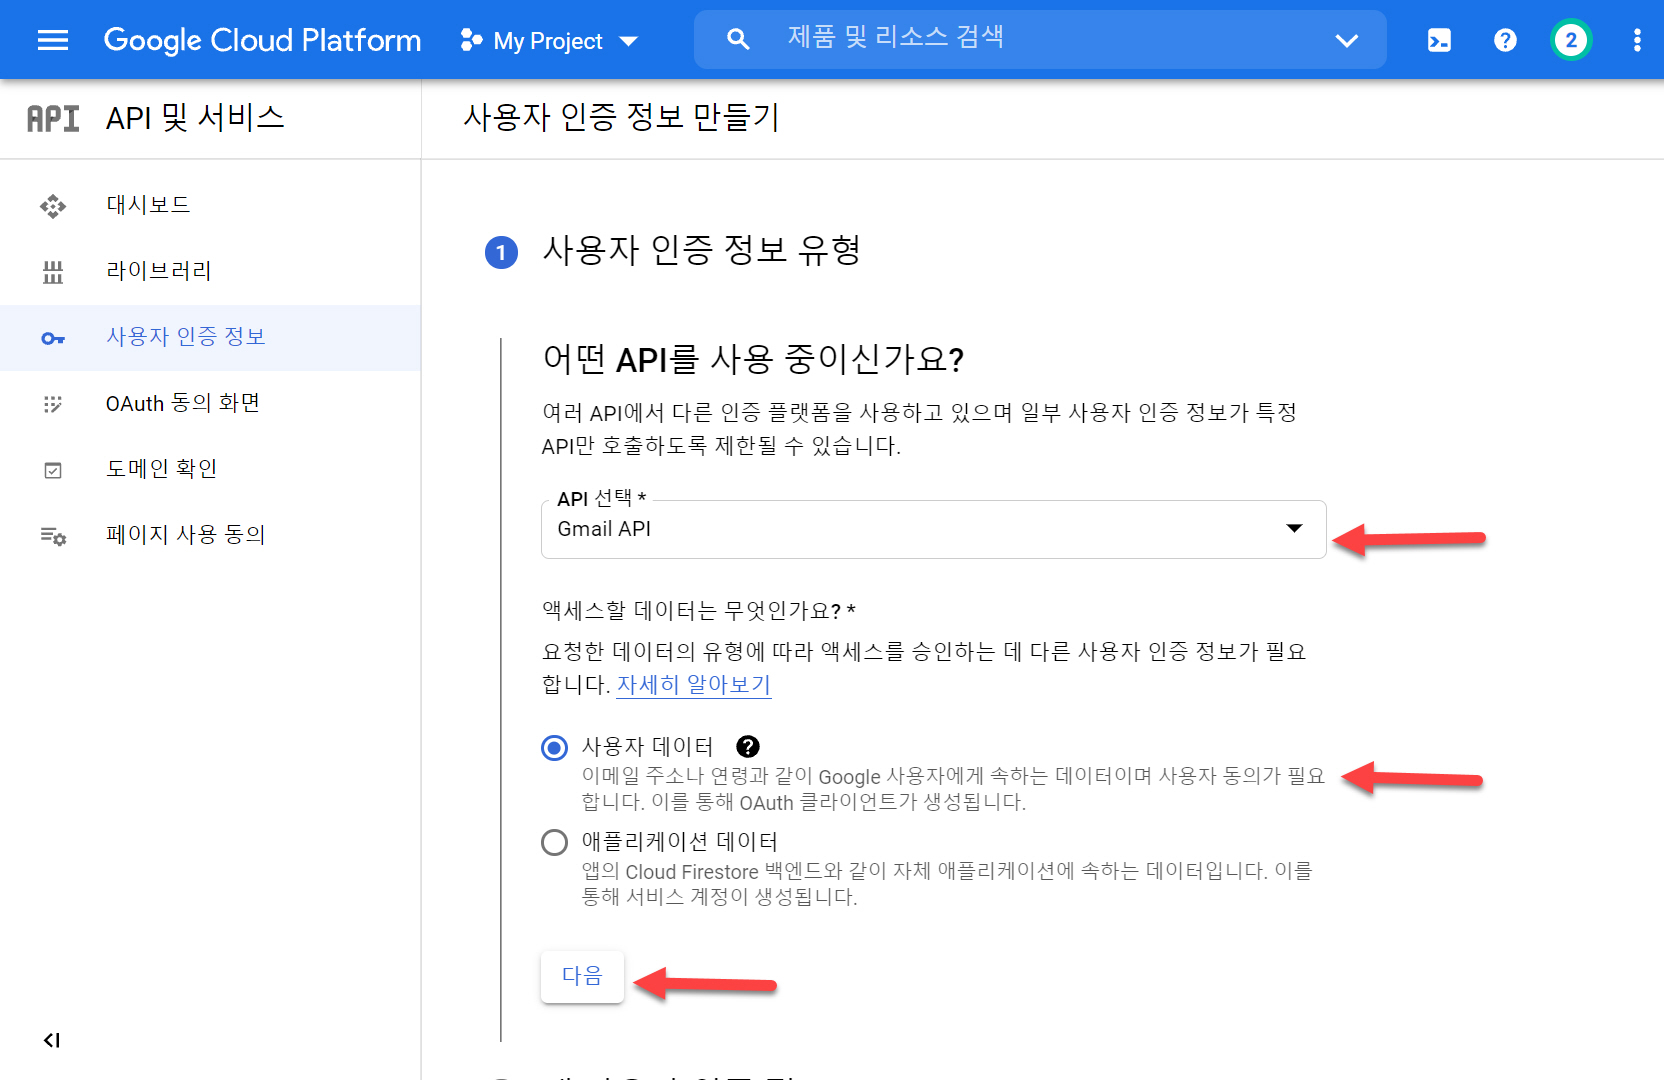Activate the Cloud Shell terminal icon
The image size is (1664, 1080).
click(1439, 40)
